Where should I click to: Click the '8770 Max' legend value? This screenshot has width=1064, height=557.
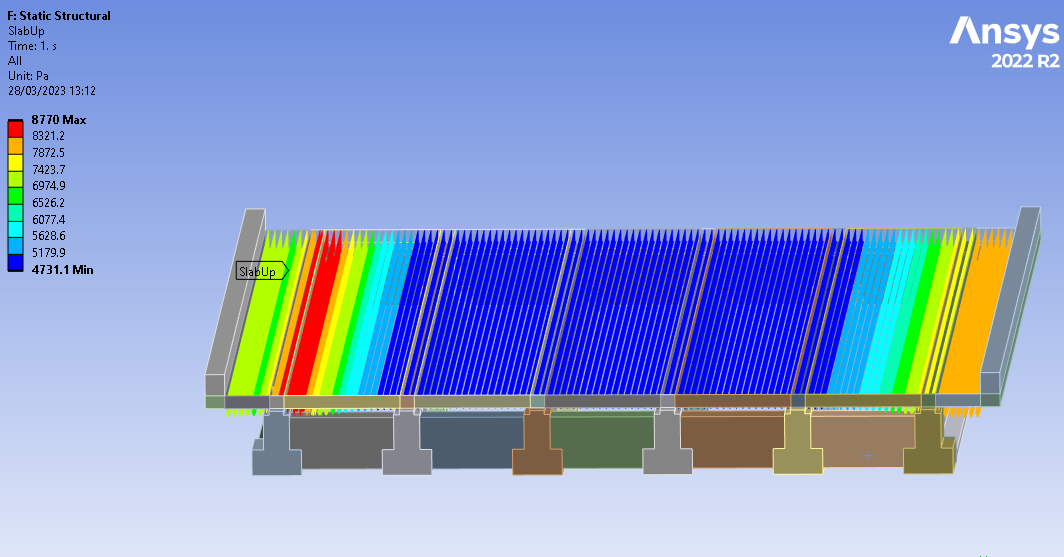59,120
